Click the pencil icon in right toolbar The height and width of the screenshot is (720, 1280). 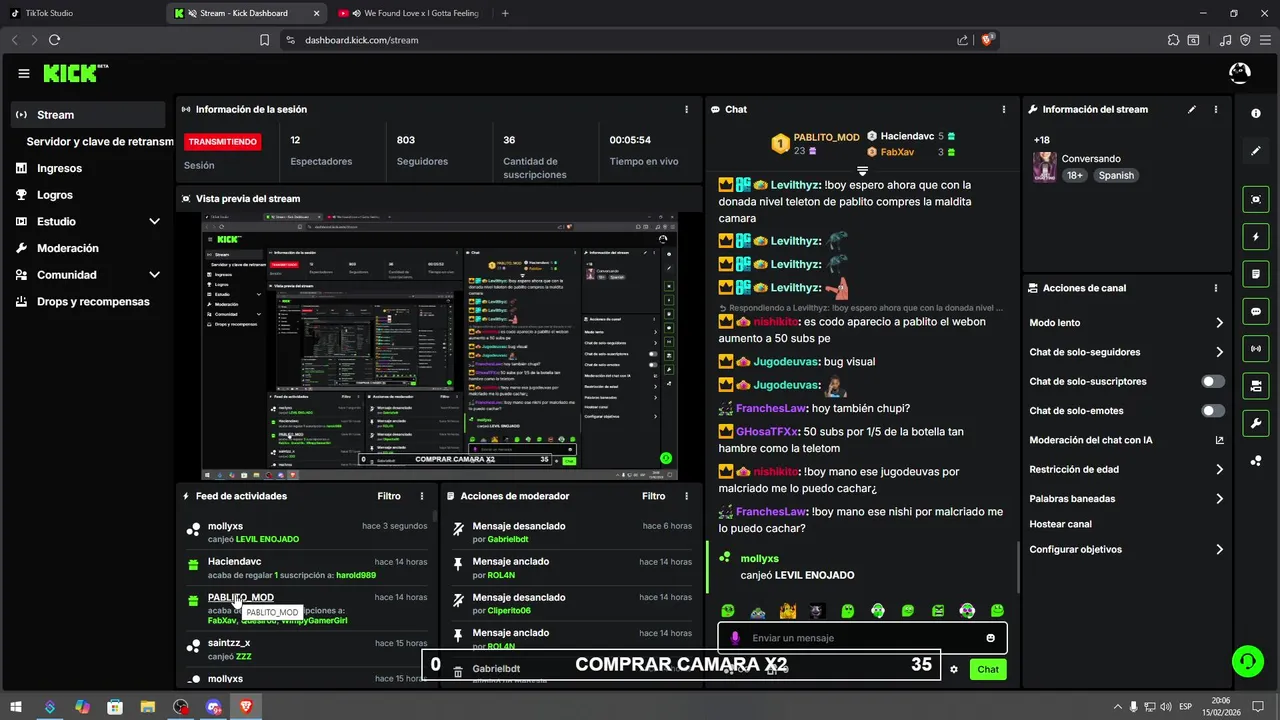click(x=1256, y=151)
